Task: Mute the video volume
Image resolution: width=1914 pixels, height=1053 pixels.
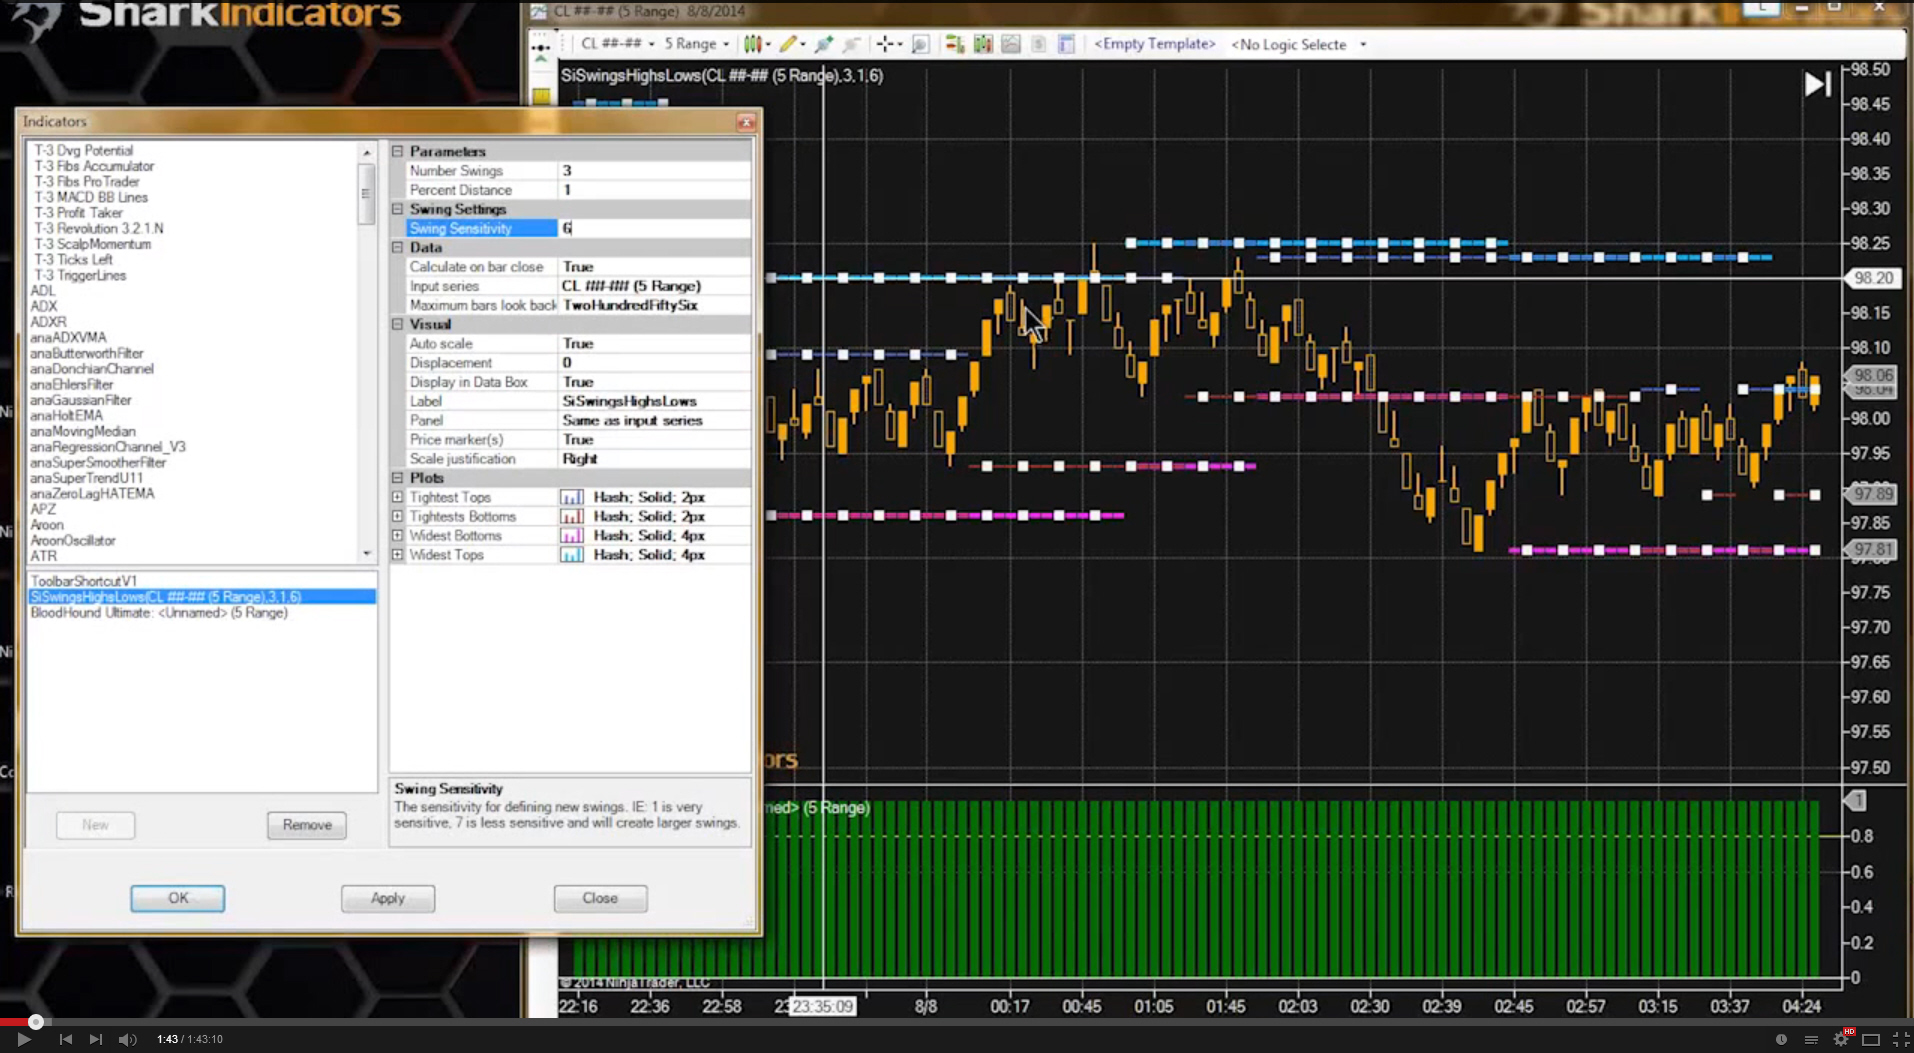Action: (x=127, y=1039)
